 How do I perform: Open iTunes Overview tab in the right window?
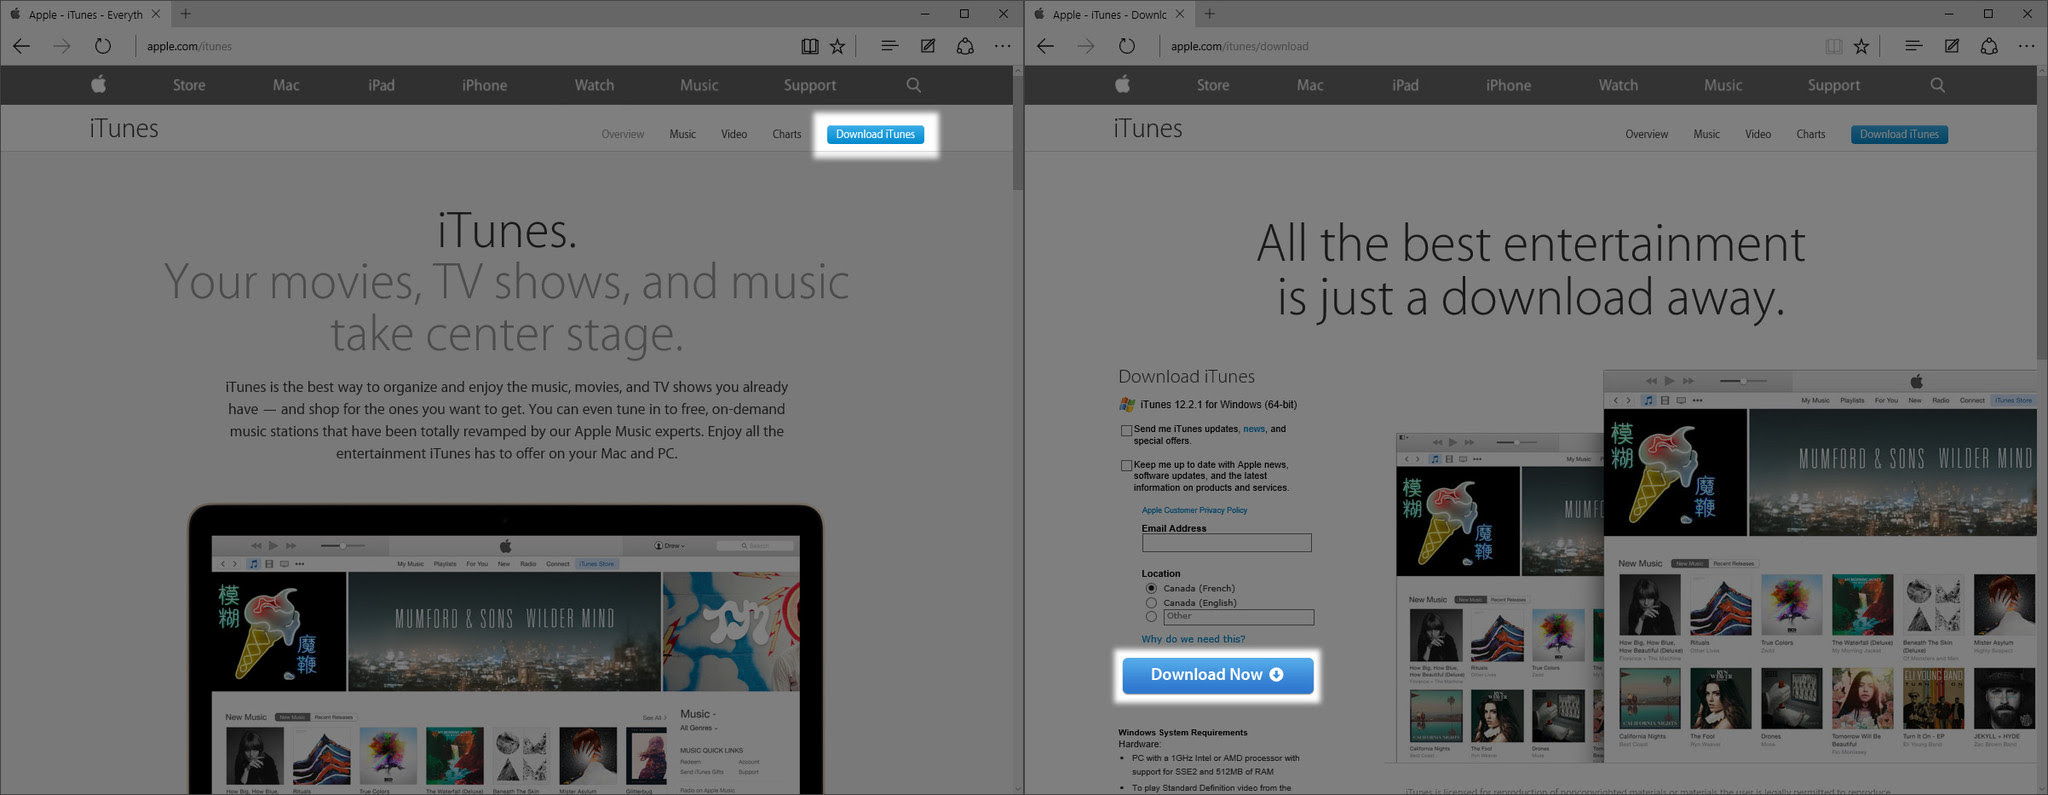(x=1646, y=134)
